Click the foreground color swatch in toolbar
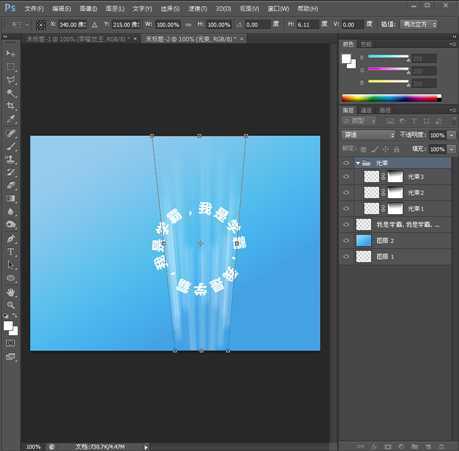The width and height of the screenshot is (459, 451). point(8,326)
